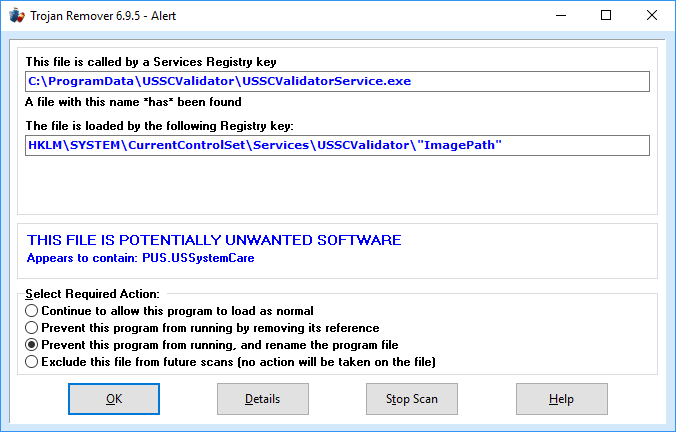This screenshot has height=432, width=676.
Task: Maximize the Trojan Remover alert window
Action: (606, 16)
